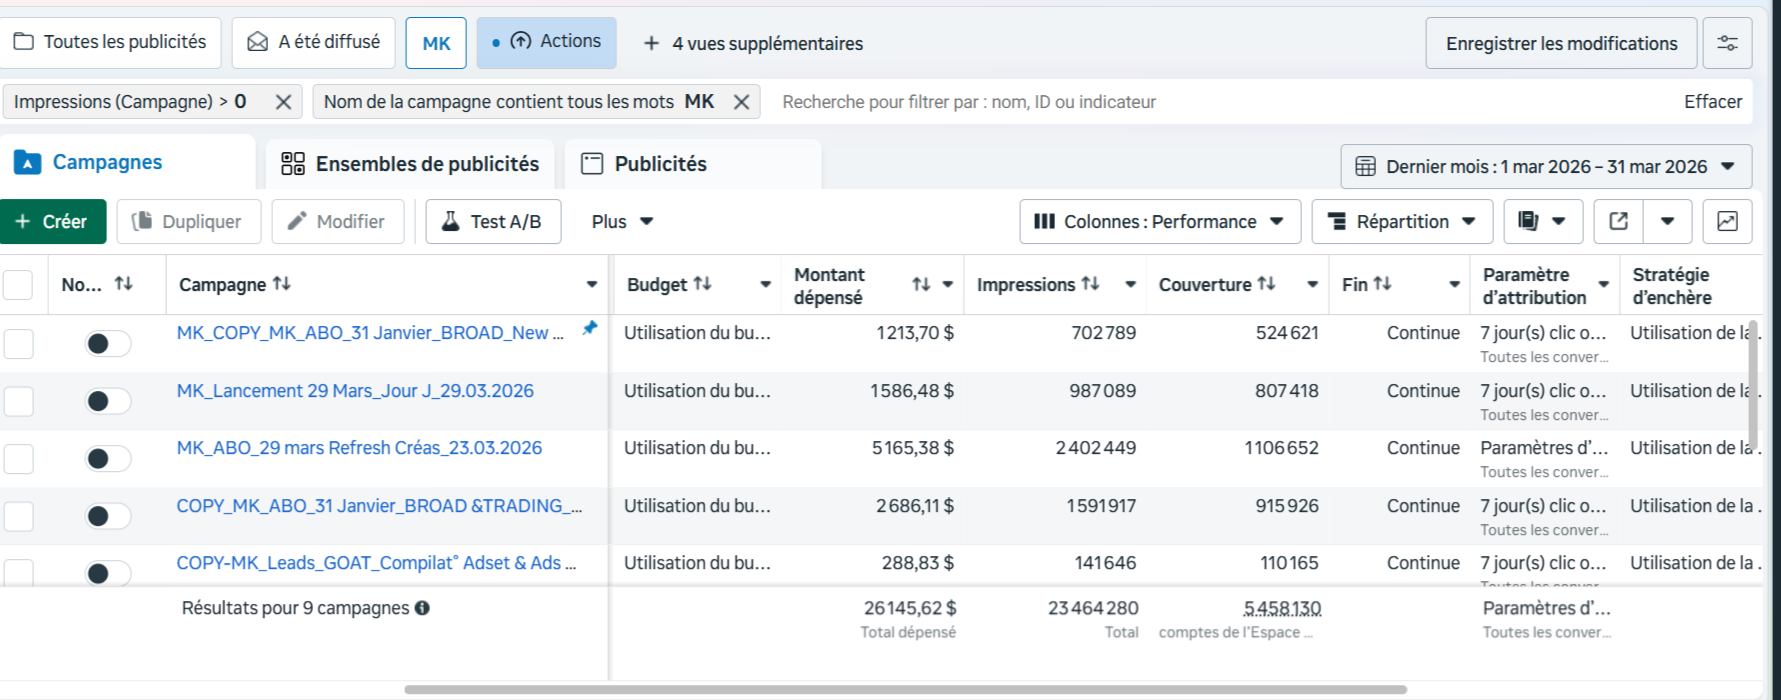The image size is (1781, 700).
Task: Open the Colonnes: Performance dropdown
Action: point(1160,221)
